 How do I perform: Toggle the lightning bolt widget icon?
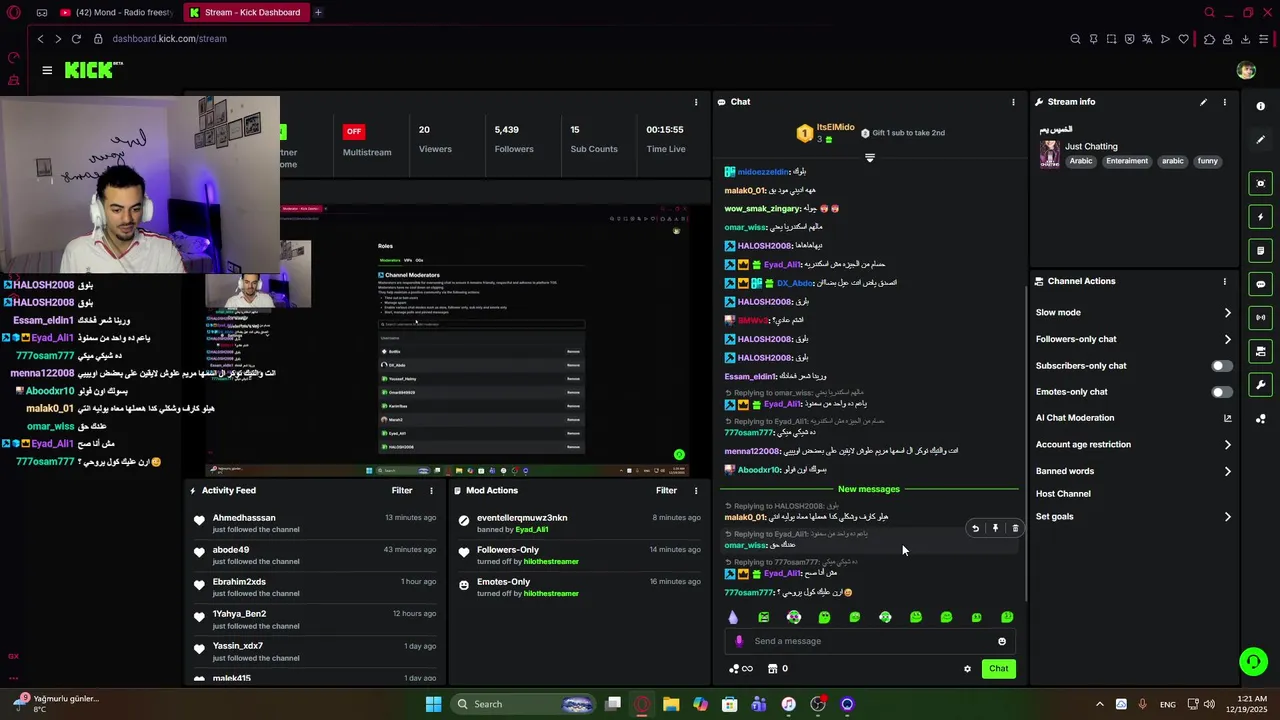(x=1260, y=217)
